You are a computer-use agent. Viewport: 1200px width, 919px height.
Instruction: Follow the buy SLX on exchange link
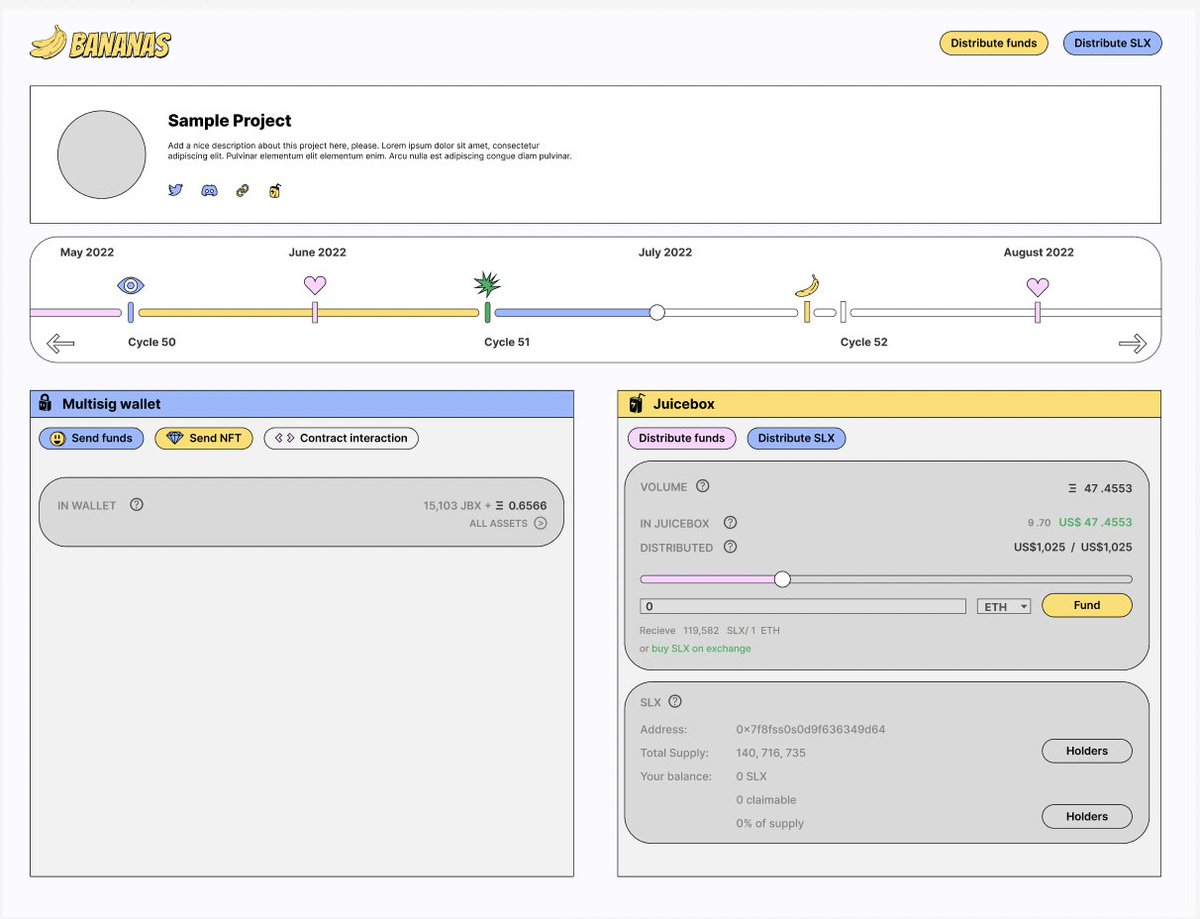701,649
